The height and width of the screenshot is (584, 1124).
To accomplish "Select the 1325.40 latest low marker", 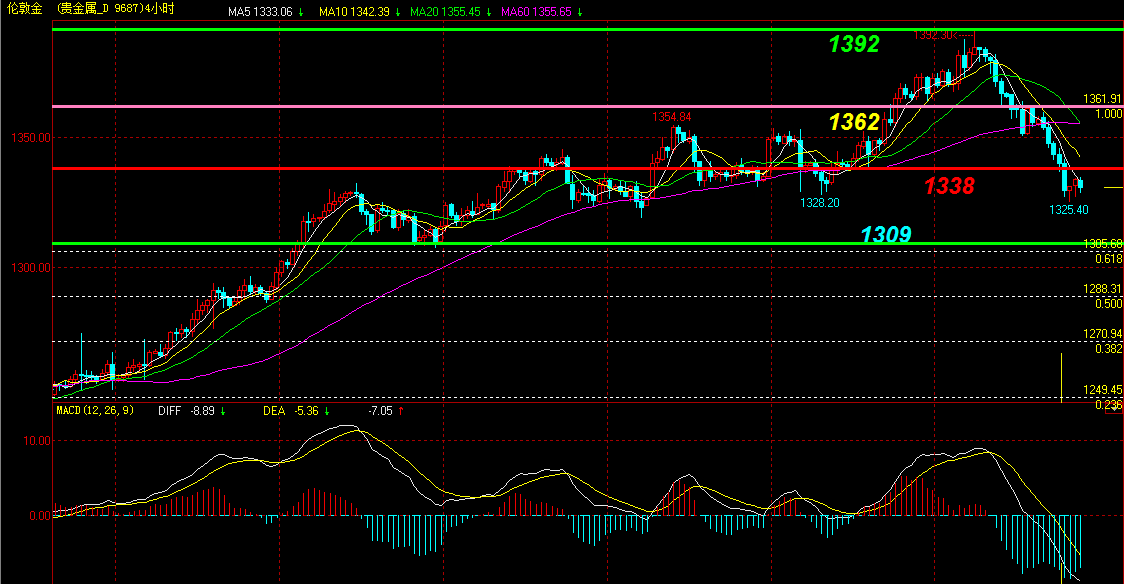I will tap(1068, 210).
